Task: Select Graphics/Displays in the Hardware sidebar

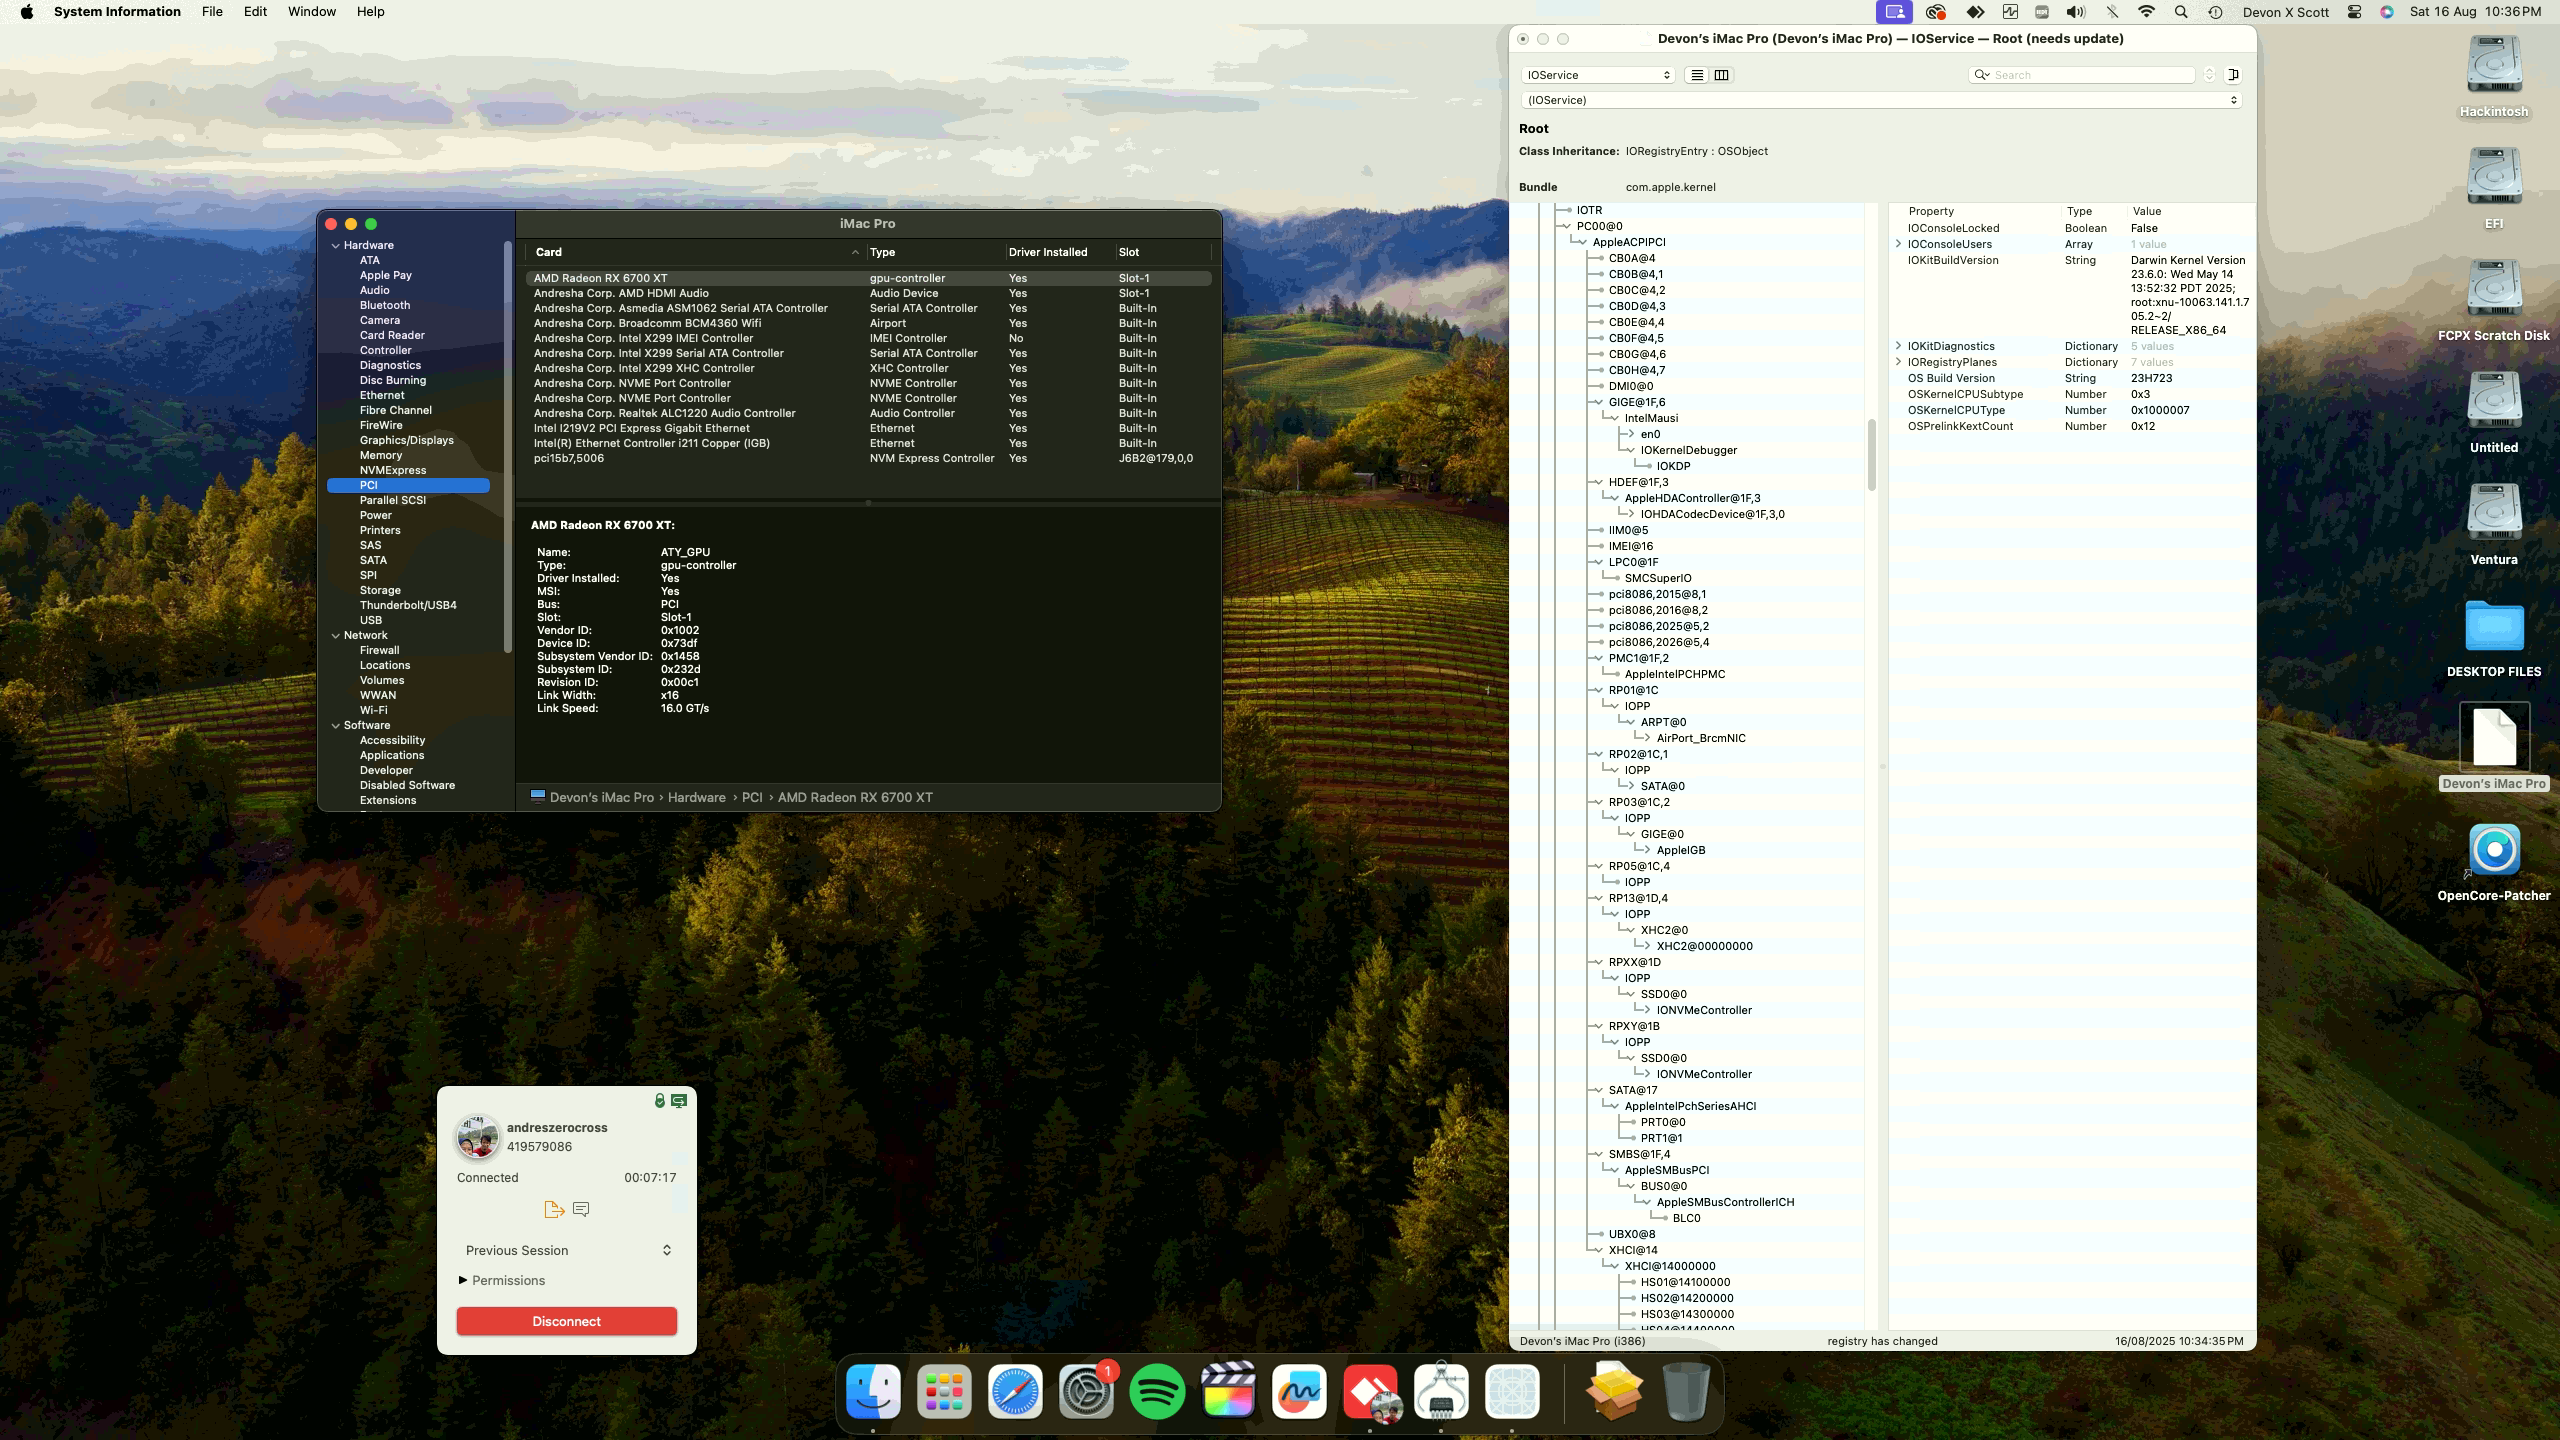Action: point(406,440)
